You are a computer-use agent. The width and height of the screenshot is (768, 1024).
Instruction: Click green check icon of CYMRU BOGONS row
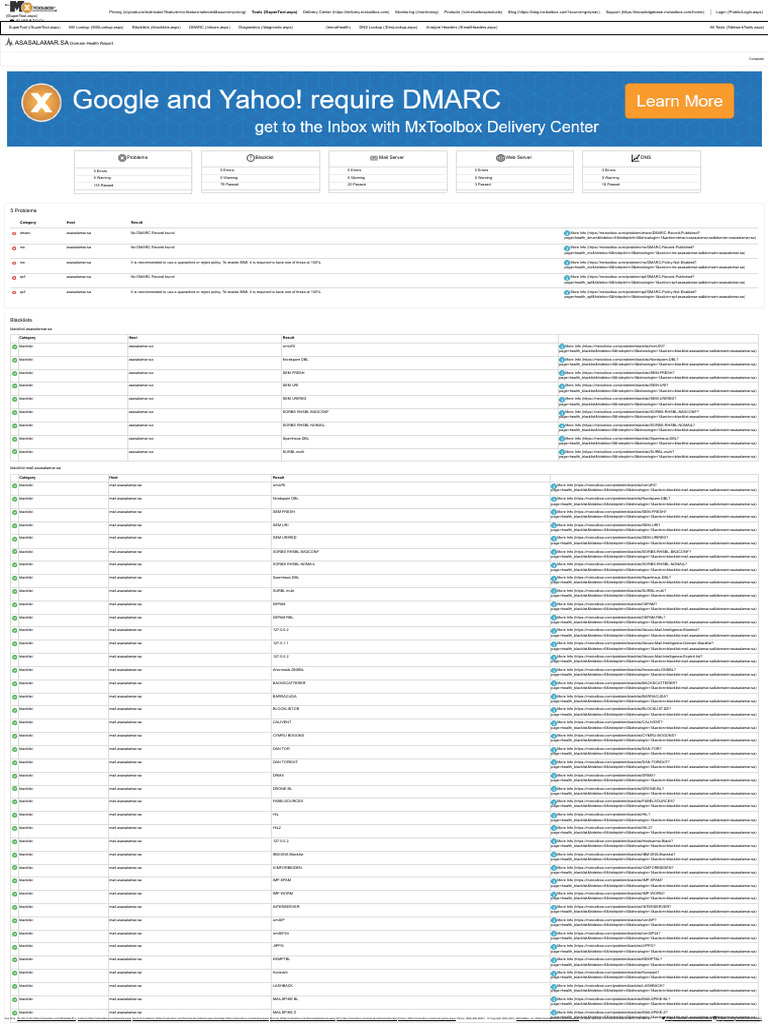tap(14, 736)
